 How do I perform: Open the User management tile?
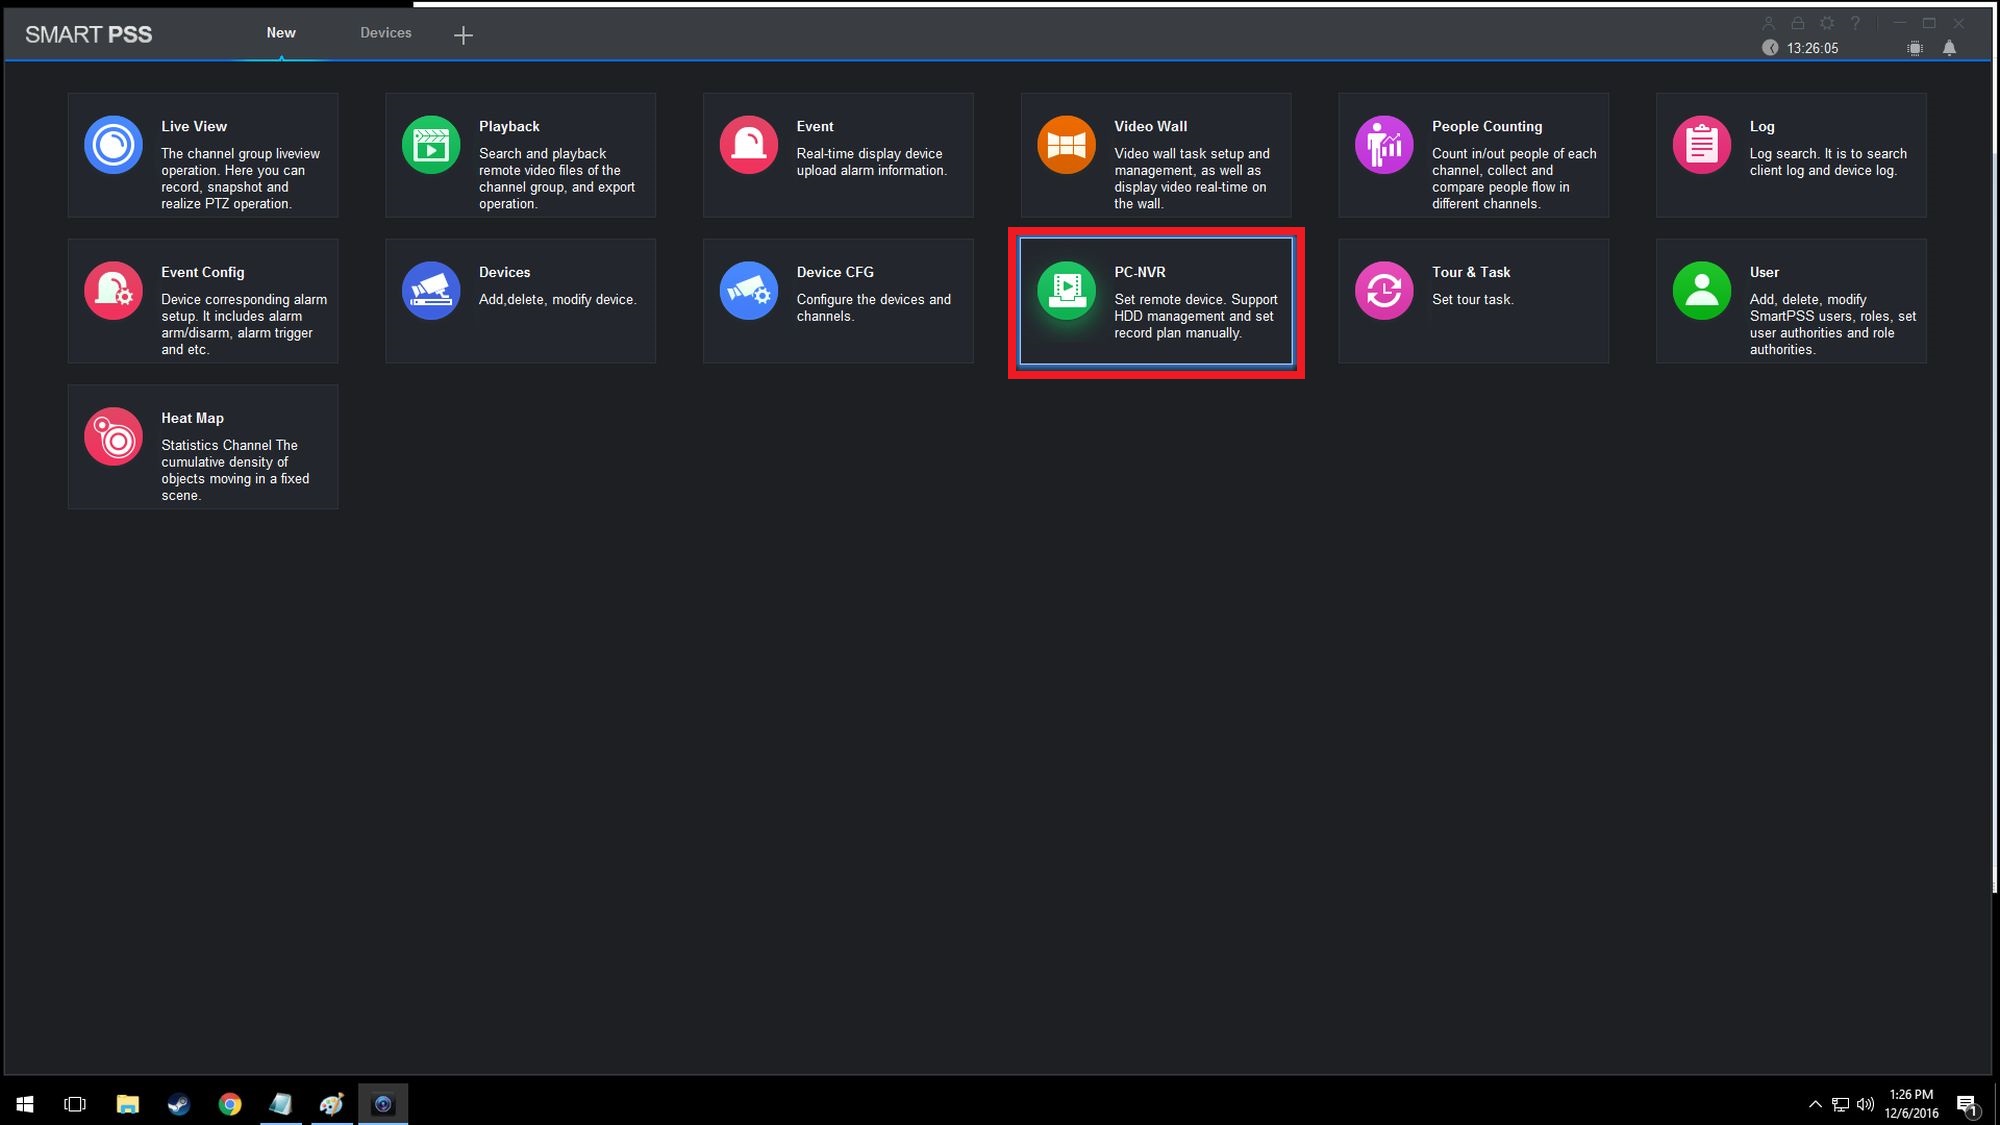(1790, 301)
